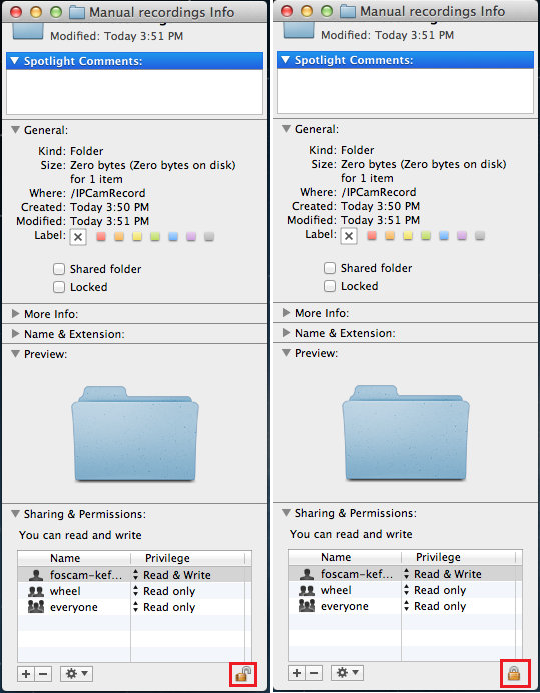Select yellow label color in left window

[x=137, y=236]
